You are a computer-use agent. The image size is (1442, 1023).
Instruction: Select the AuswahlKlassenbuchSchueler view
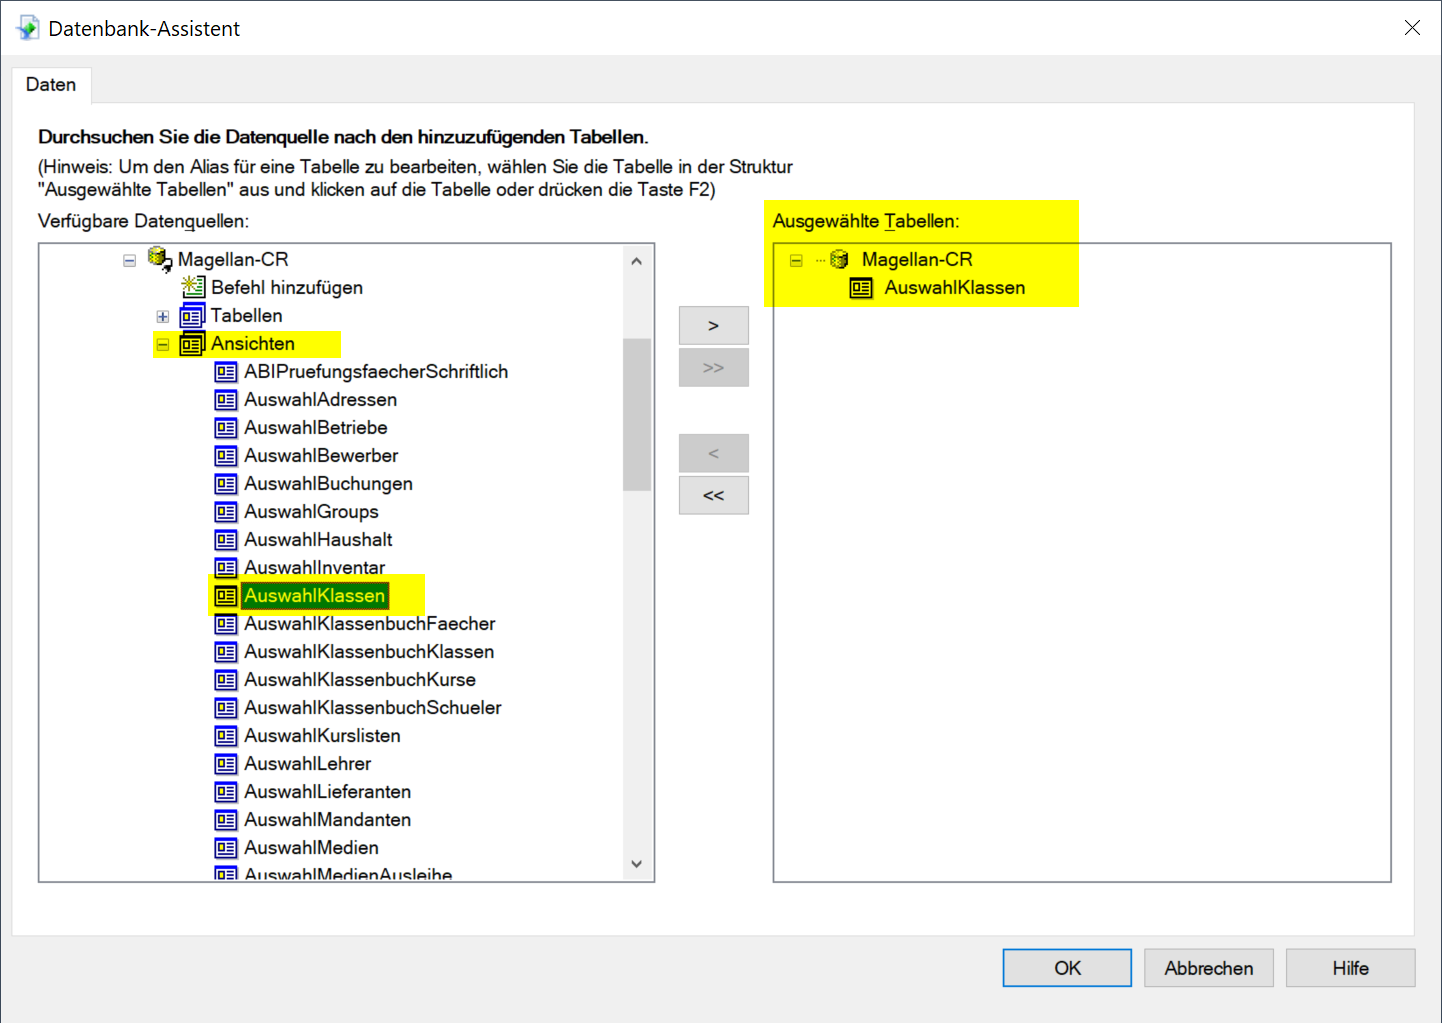[373, 708]
